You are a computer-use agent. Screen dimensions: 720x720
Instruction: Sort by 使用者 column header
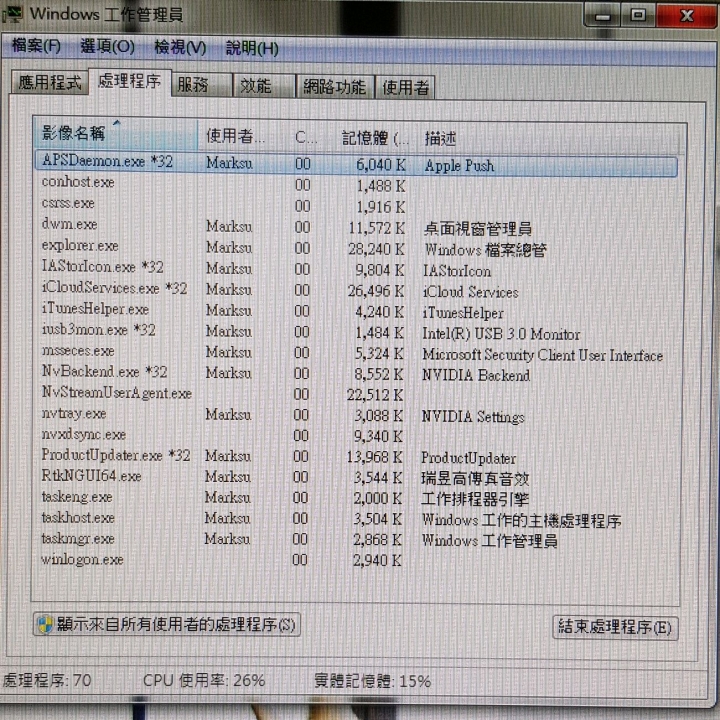click(242, 136)
